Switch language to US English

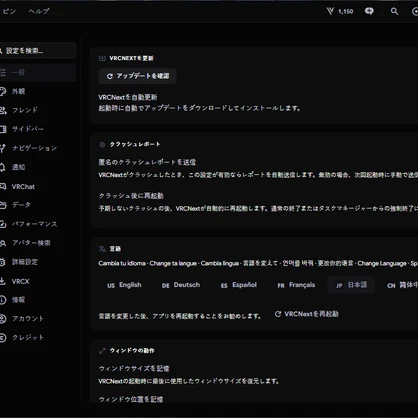coord(124,285)
